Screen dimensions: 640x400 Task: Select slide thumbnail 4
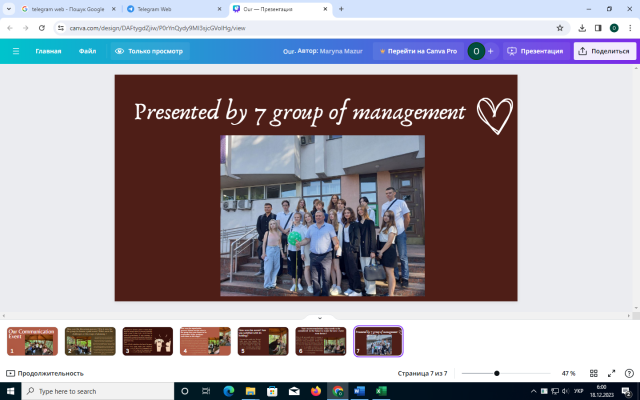pyautogui.click(x=205, y=341)
